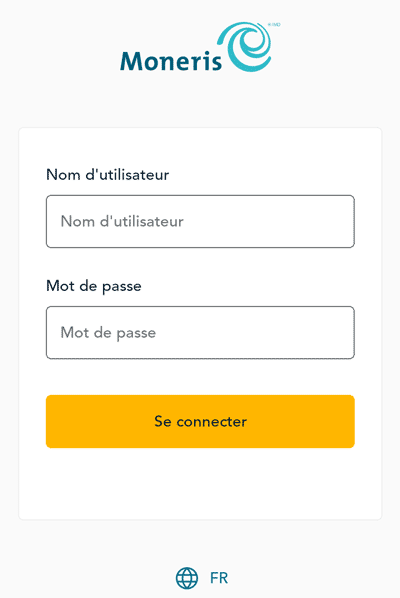Select the password placeholder text
Screen dimensions: 400x598
coord(108,333)
